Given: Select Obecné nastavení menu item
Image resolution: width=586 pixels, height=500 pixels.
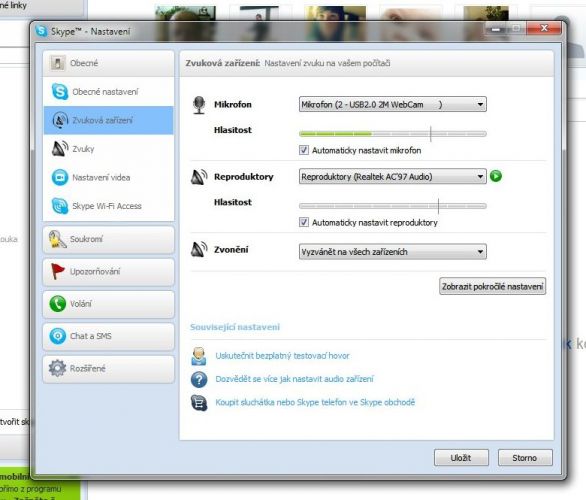Looking at the screenshot, I should [x=108, y=92].
